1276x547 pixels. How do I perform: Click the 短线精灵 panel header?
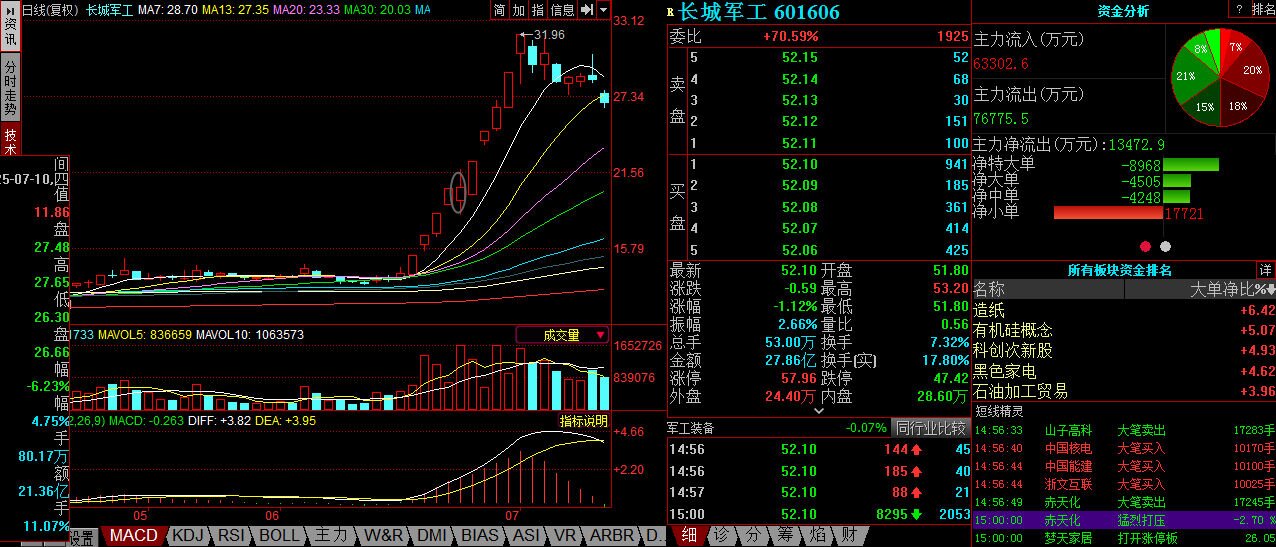coord(1000,411)
